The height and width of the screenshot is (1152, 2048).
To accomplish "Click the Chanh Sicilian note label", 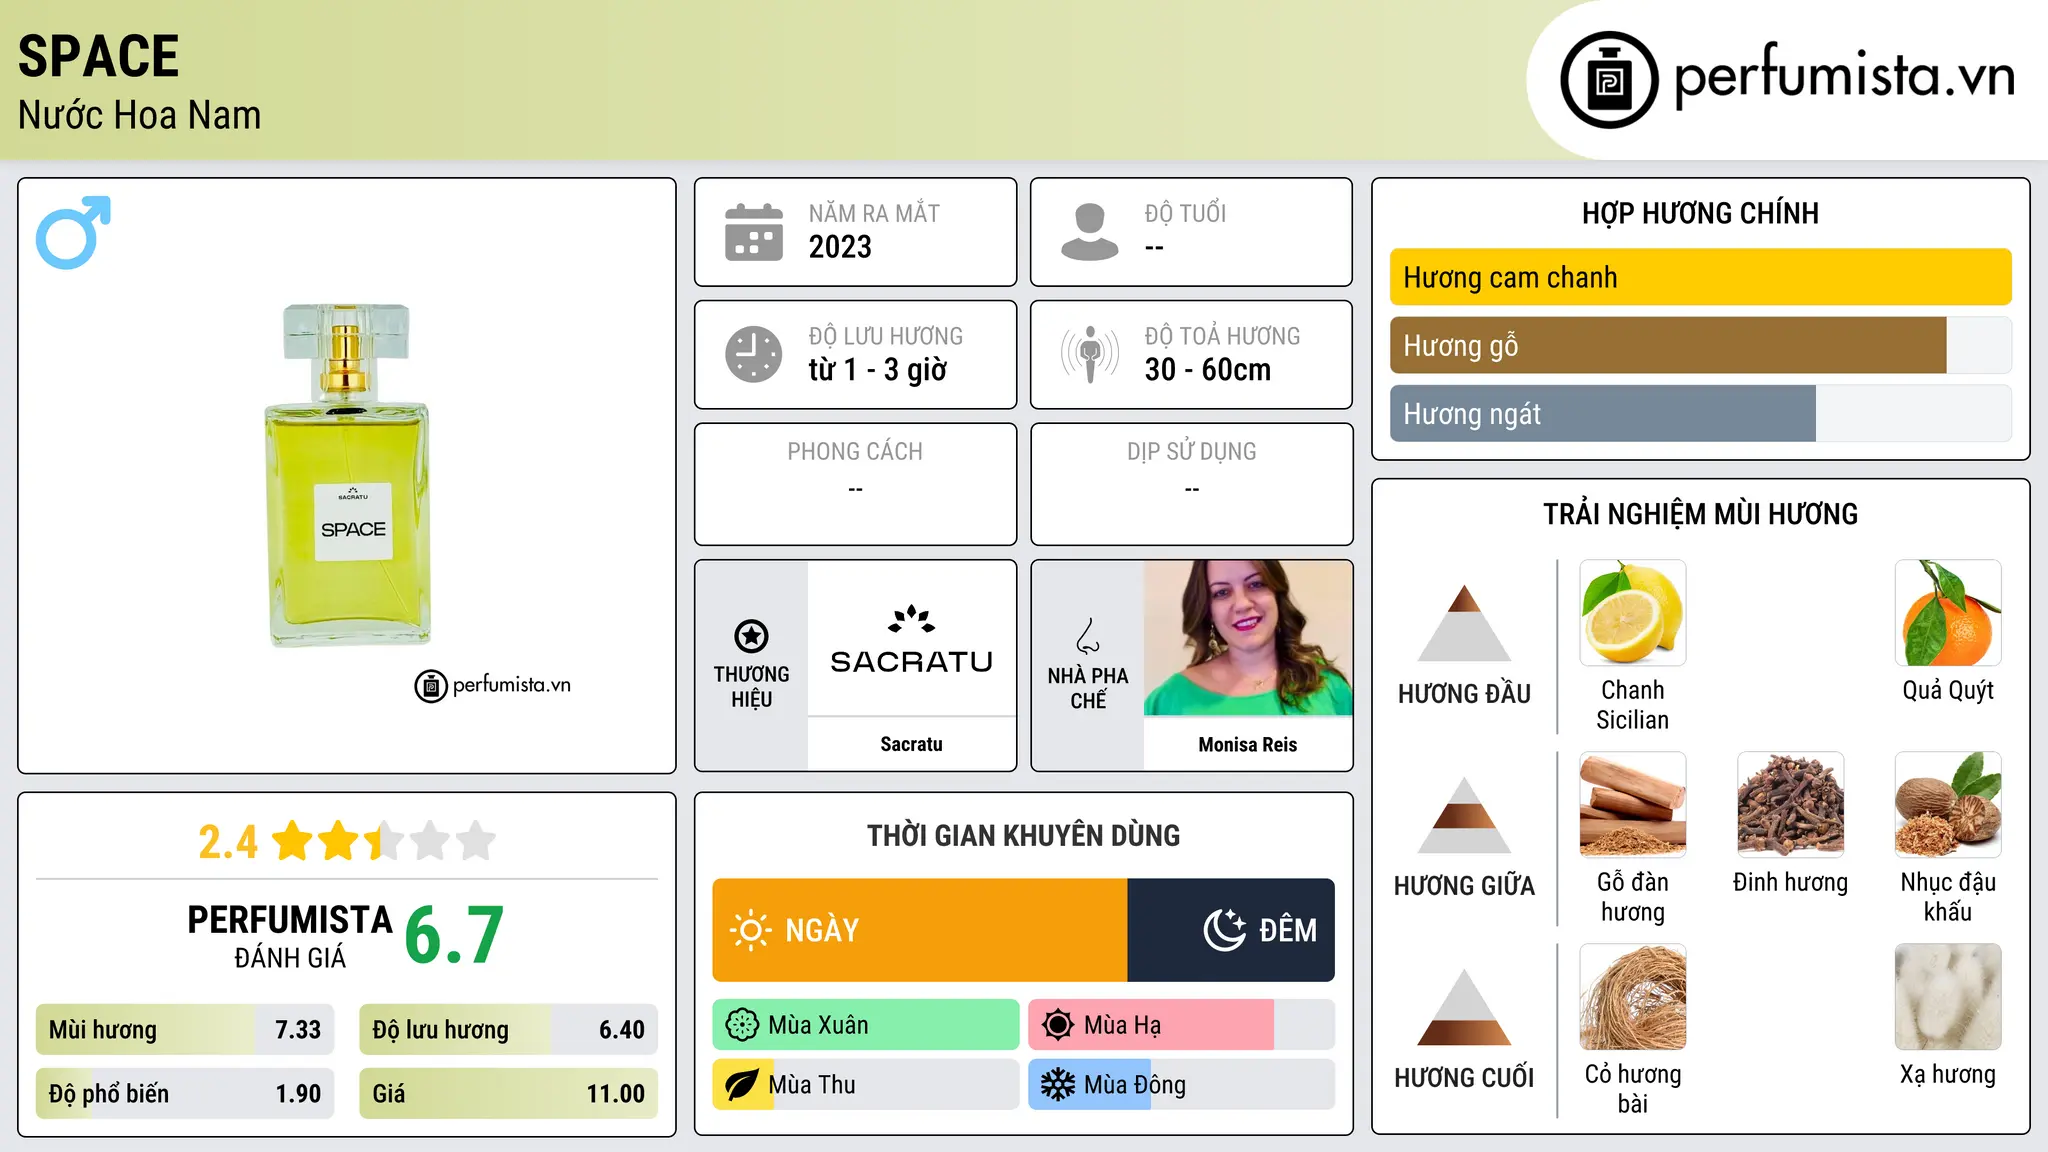I will (x=1633, y=705).
